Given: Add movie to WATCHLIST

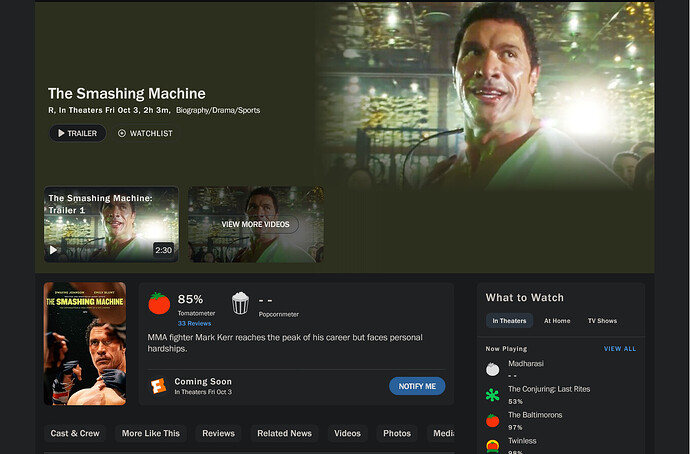Looking at the screenshot, I should pyautogui.click(x=145, y=133).
